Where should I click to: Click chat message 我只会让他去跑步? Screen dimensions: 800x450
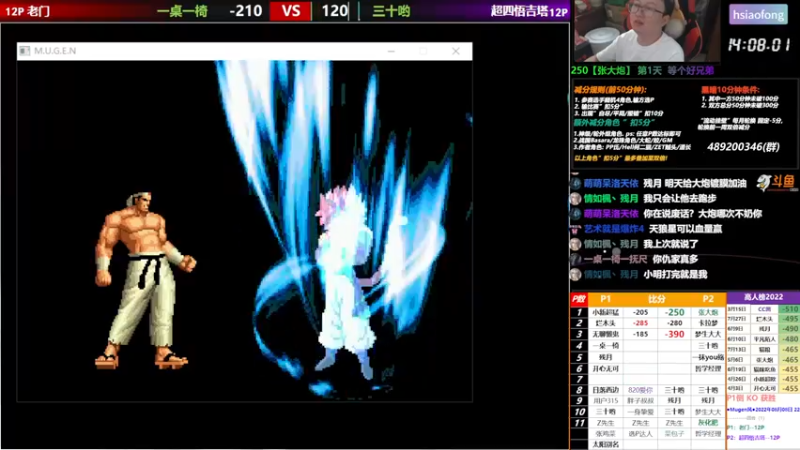pyautogui.click(x=680, y=198)
